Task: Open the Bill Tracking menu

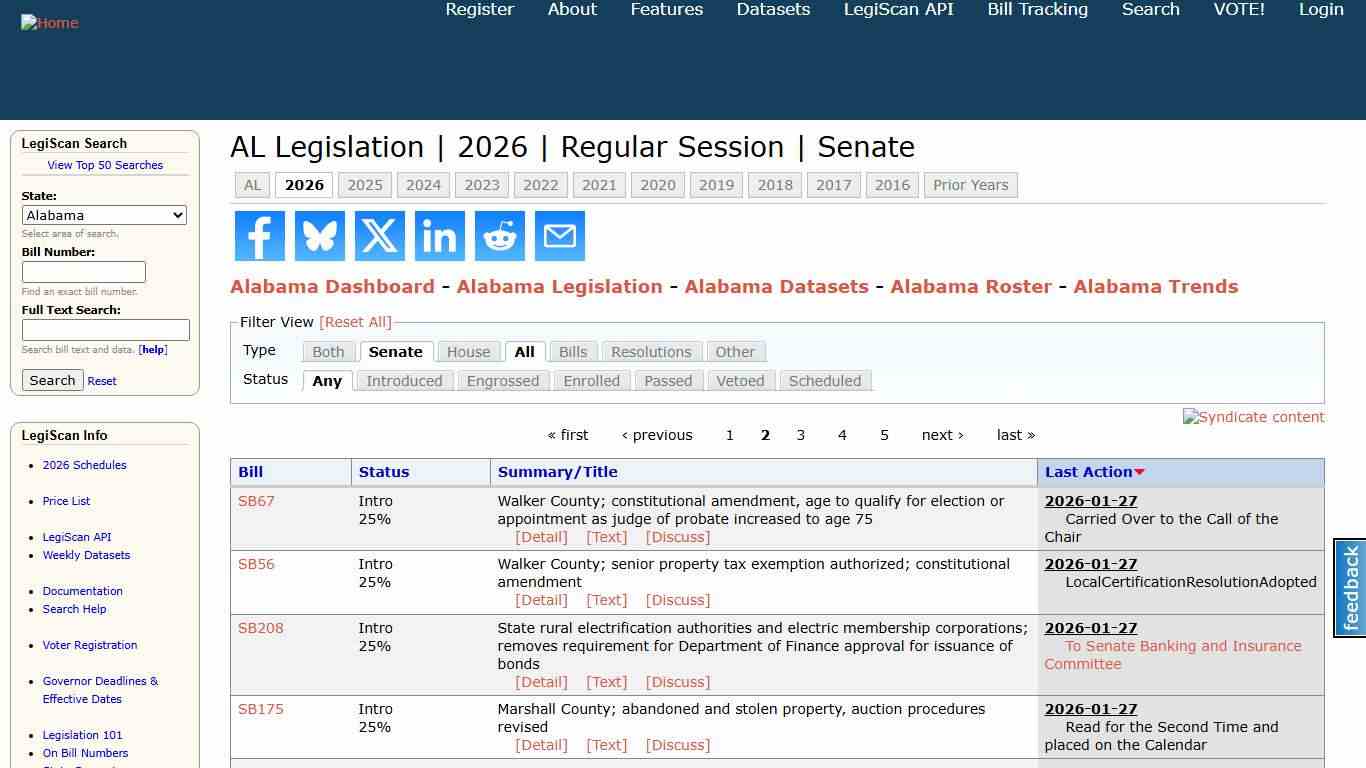Action: 1037,10
